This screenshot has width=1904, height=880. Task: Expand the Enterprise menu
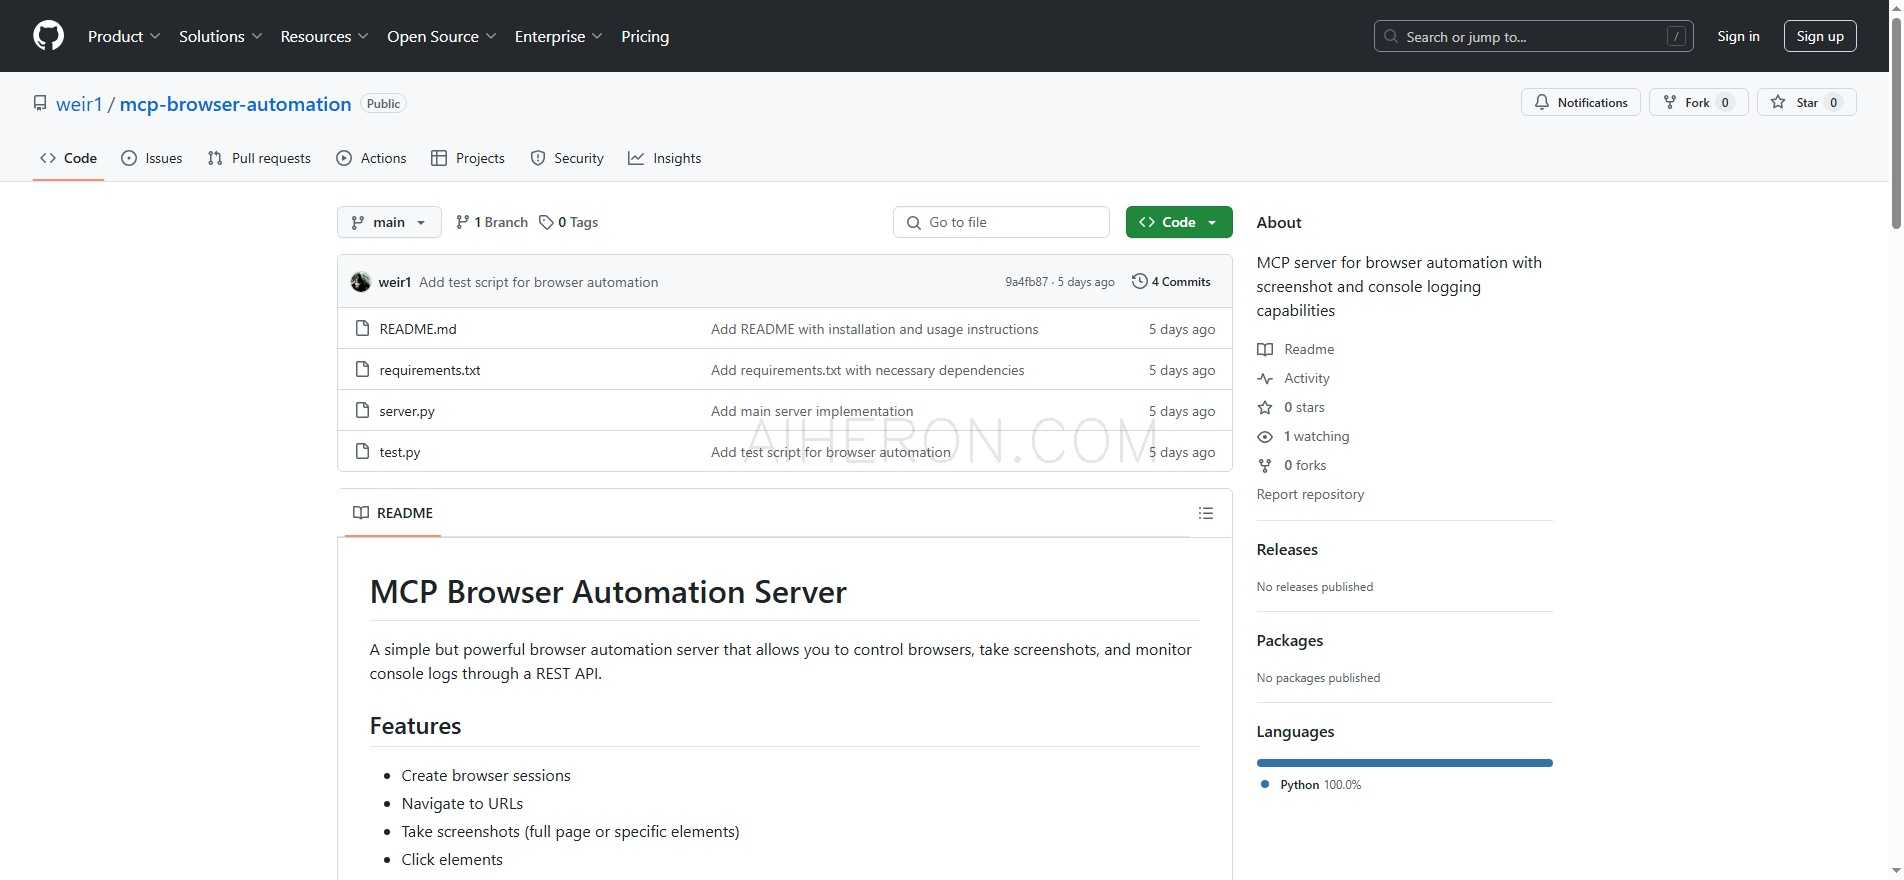558,36
